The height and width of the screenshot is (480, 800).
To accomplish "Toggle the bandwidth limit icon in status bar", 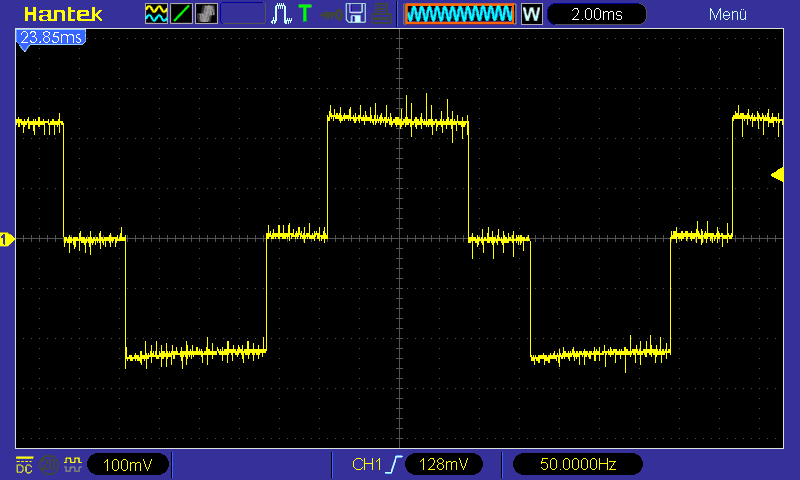I will tap(48, 465).
